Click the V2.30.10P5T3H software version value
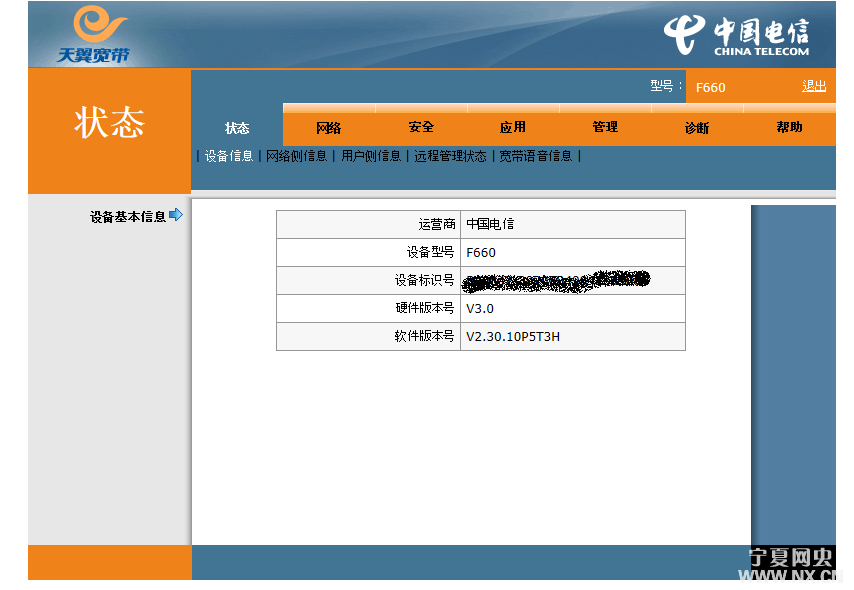854x590 pixels. (513, 337)
